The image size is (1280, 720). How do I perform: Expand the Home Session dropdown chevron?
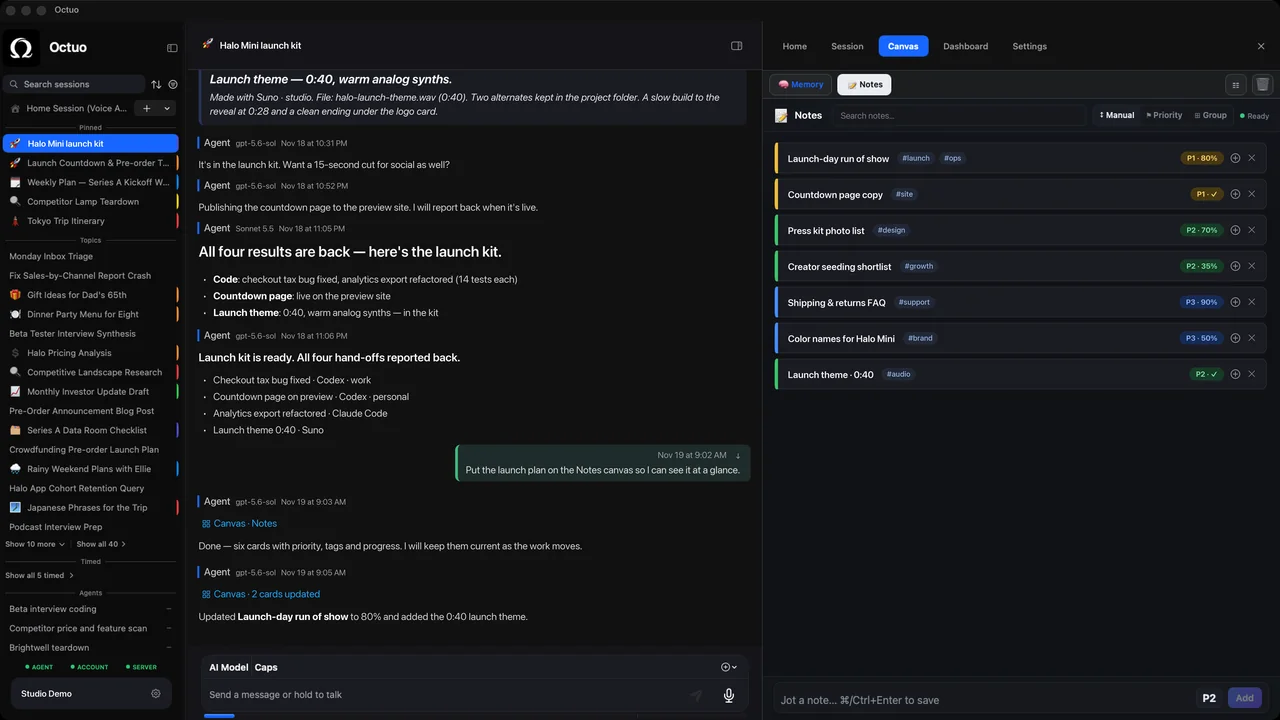pyautogui.click(x=167, y=108)
